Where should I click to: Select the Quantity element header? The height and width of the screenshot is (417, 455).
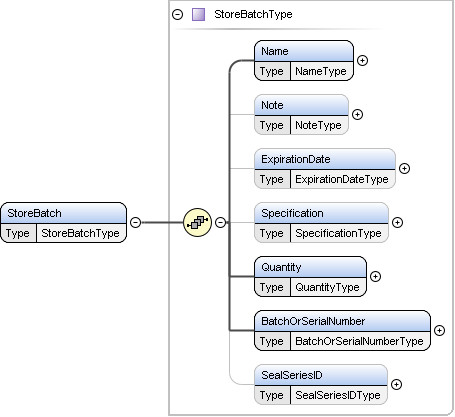point(310,267)
